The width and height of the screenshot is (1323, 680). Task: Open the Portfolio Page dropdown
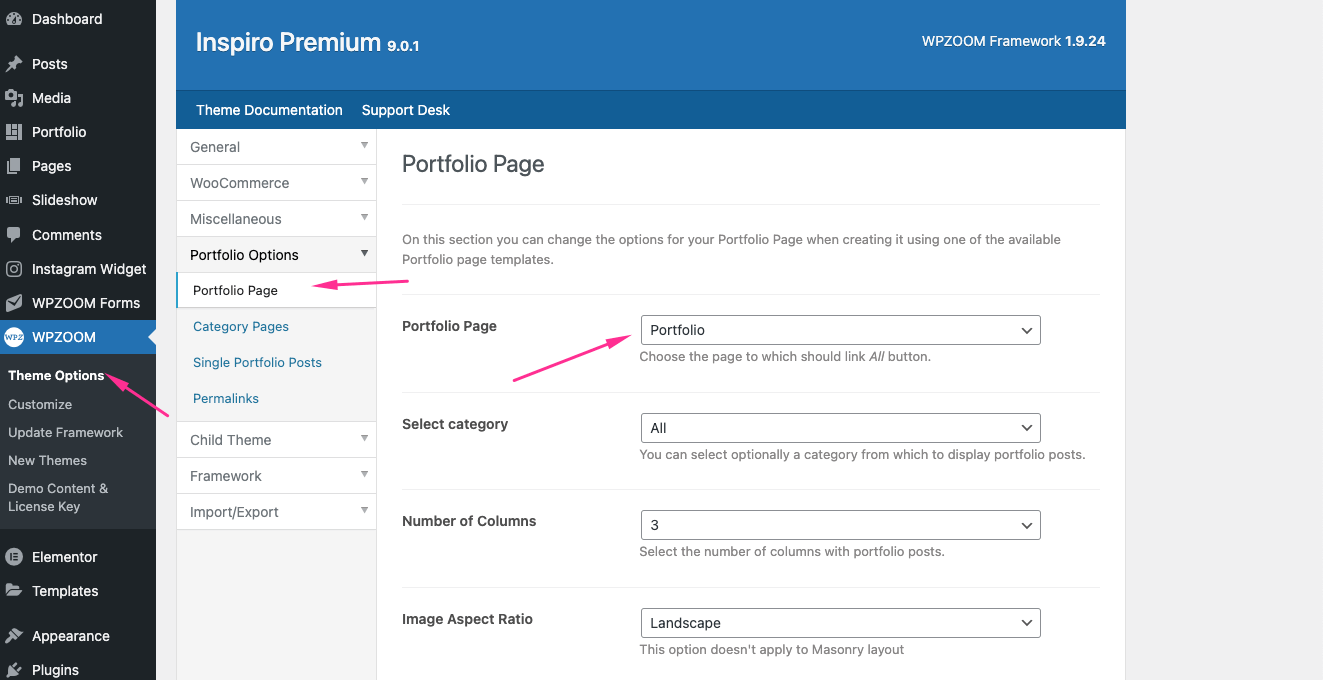click(840, 330)
